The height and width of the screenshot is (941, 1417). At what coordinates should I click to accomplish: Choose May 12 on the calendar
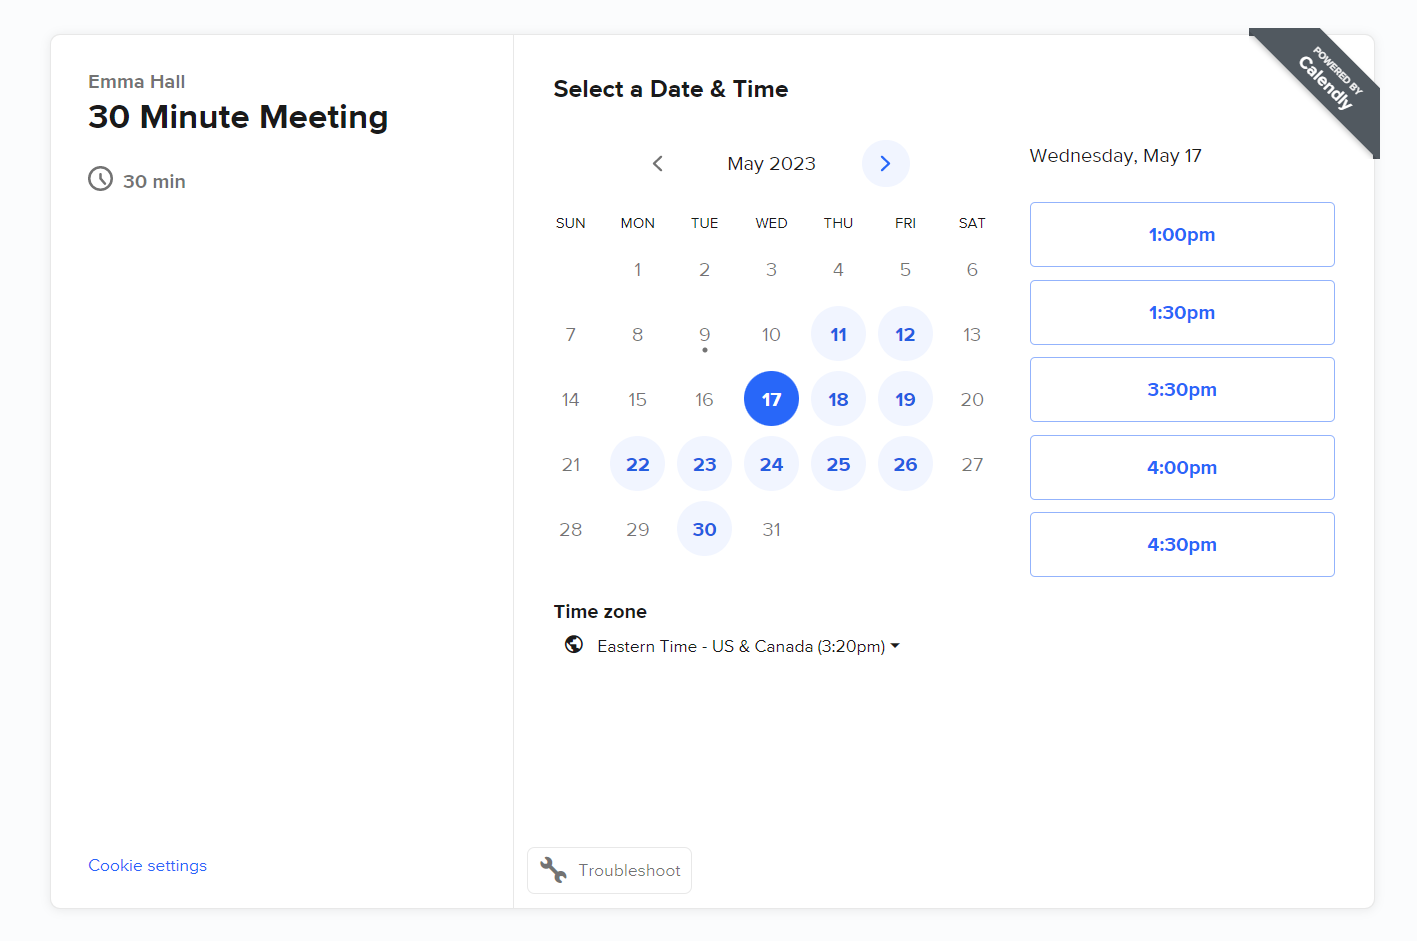(905, 334)
